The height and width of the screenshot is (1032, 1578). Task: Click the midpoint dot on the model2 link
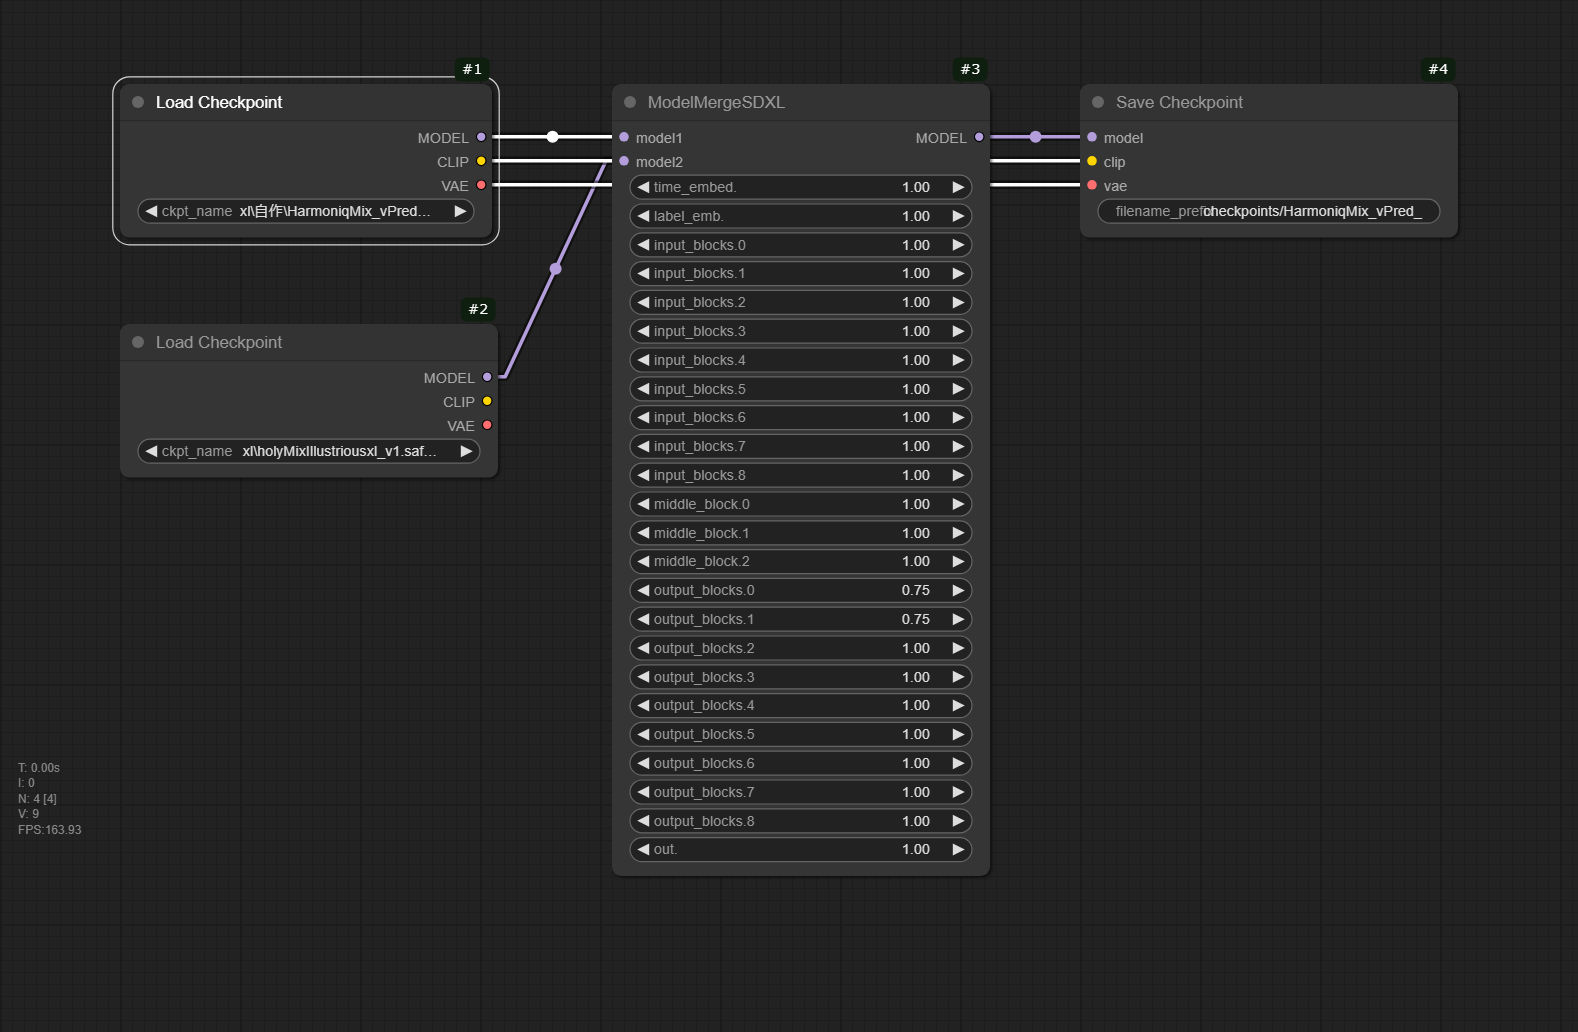click(556, 268)
